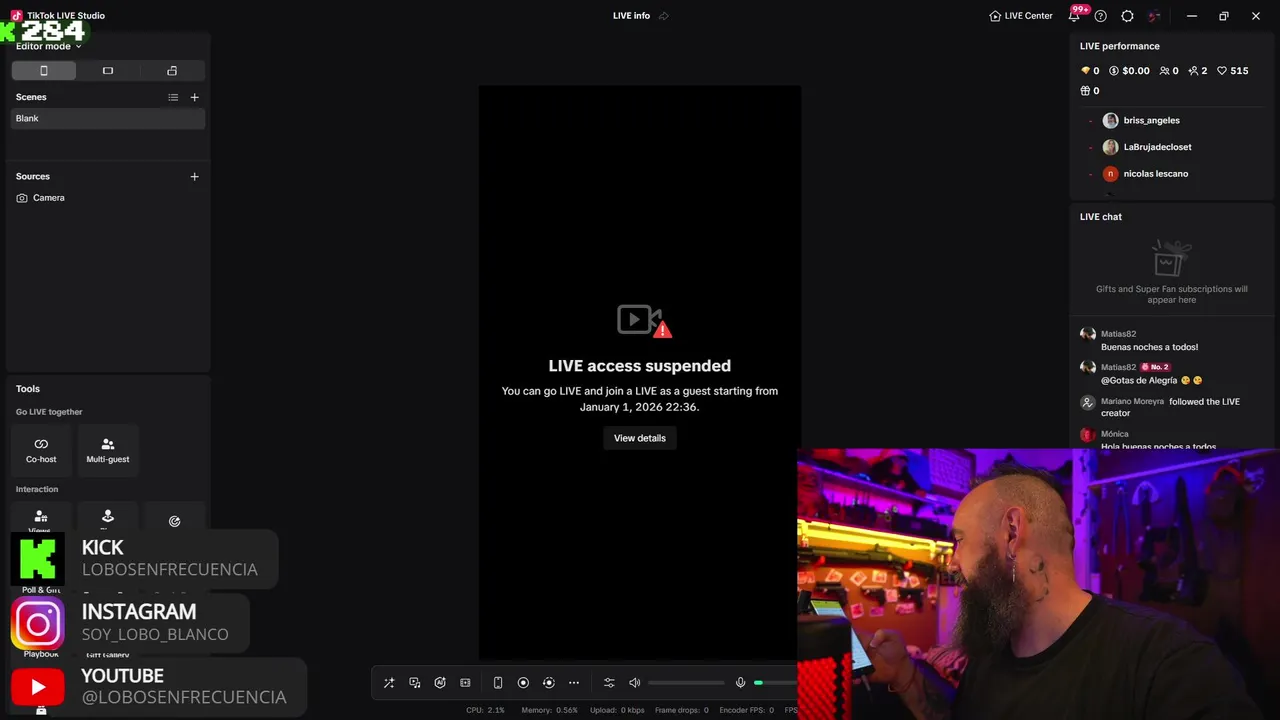Open LIVE Center

click(x=1021, y=16)
